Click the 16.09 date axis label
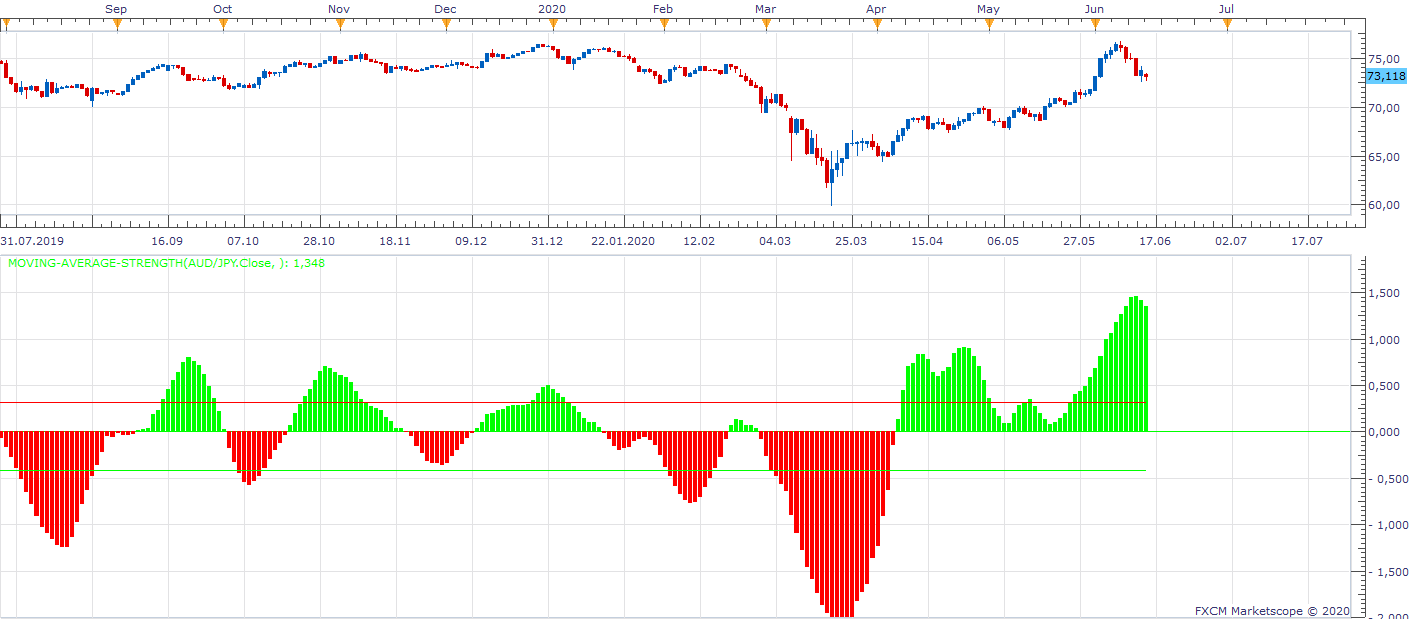 pyautogui.click(x=167, y=241)
